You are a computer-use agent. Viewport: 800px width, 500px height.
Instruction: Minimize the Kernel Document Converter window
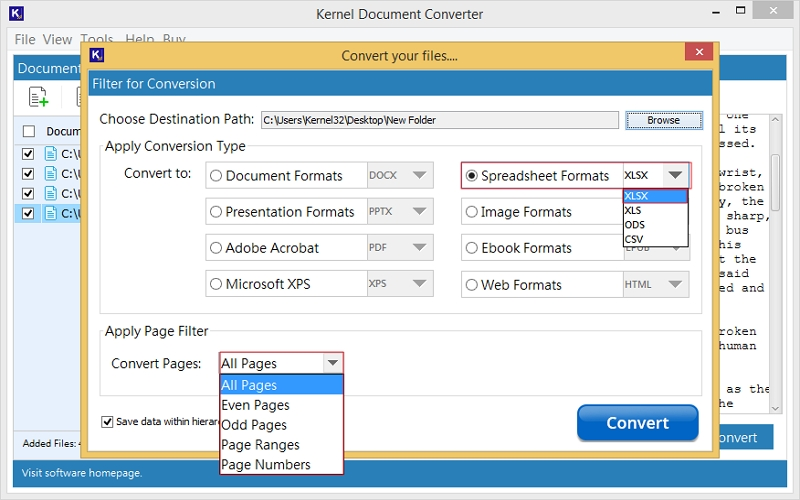pyautogui.click(x=716, y=11)
